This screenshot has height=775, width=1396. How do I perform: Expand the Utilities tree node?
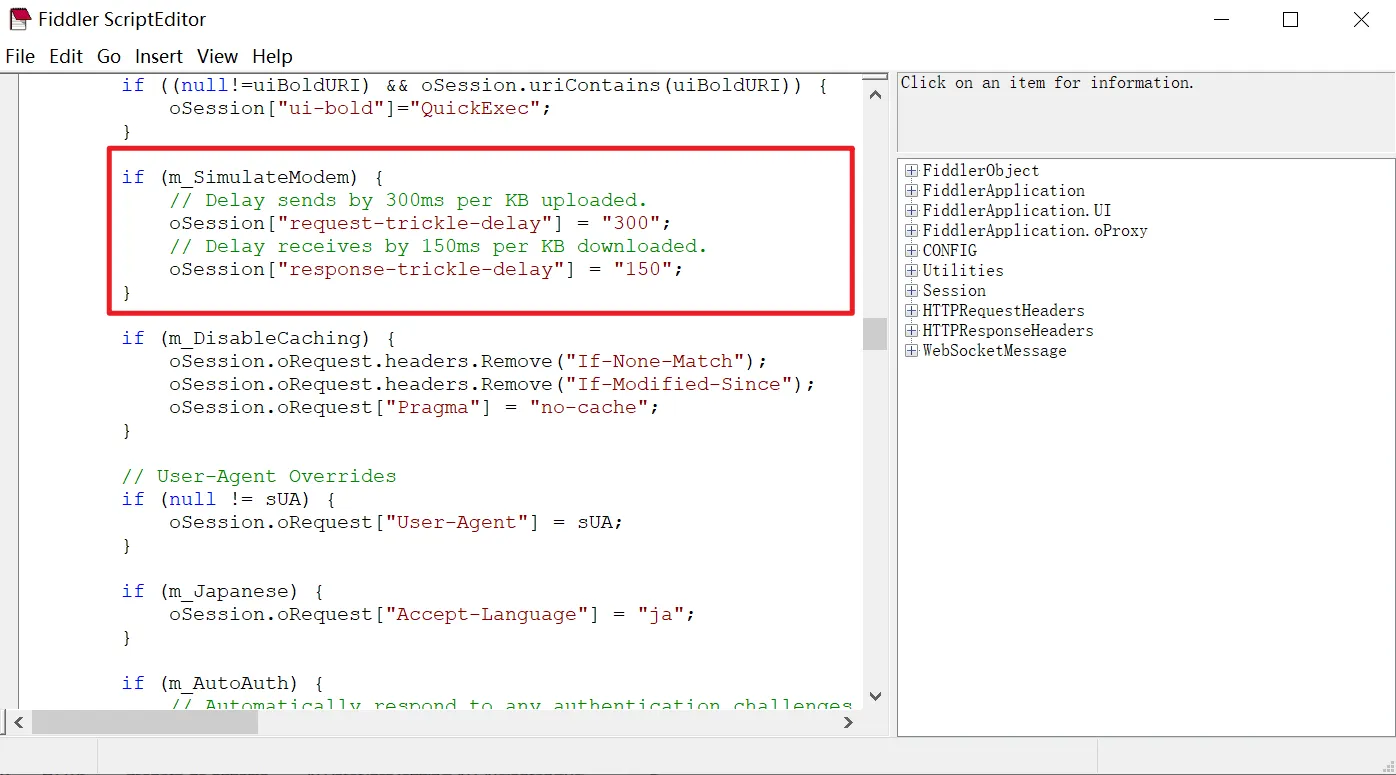tap(911, 271)
